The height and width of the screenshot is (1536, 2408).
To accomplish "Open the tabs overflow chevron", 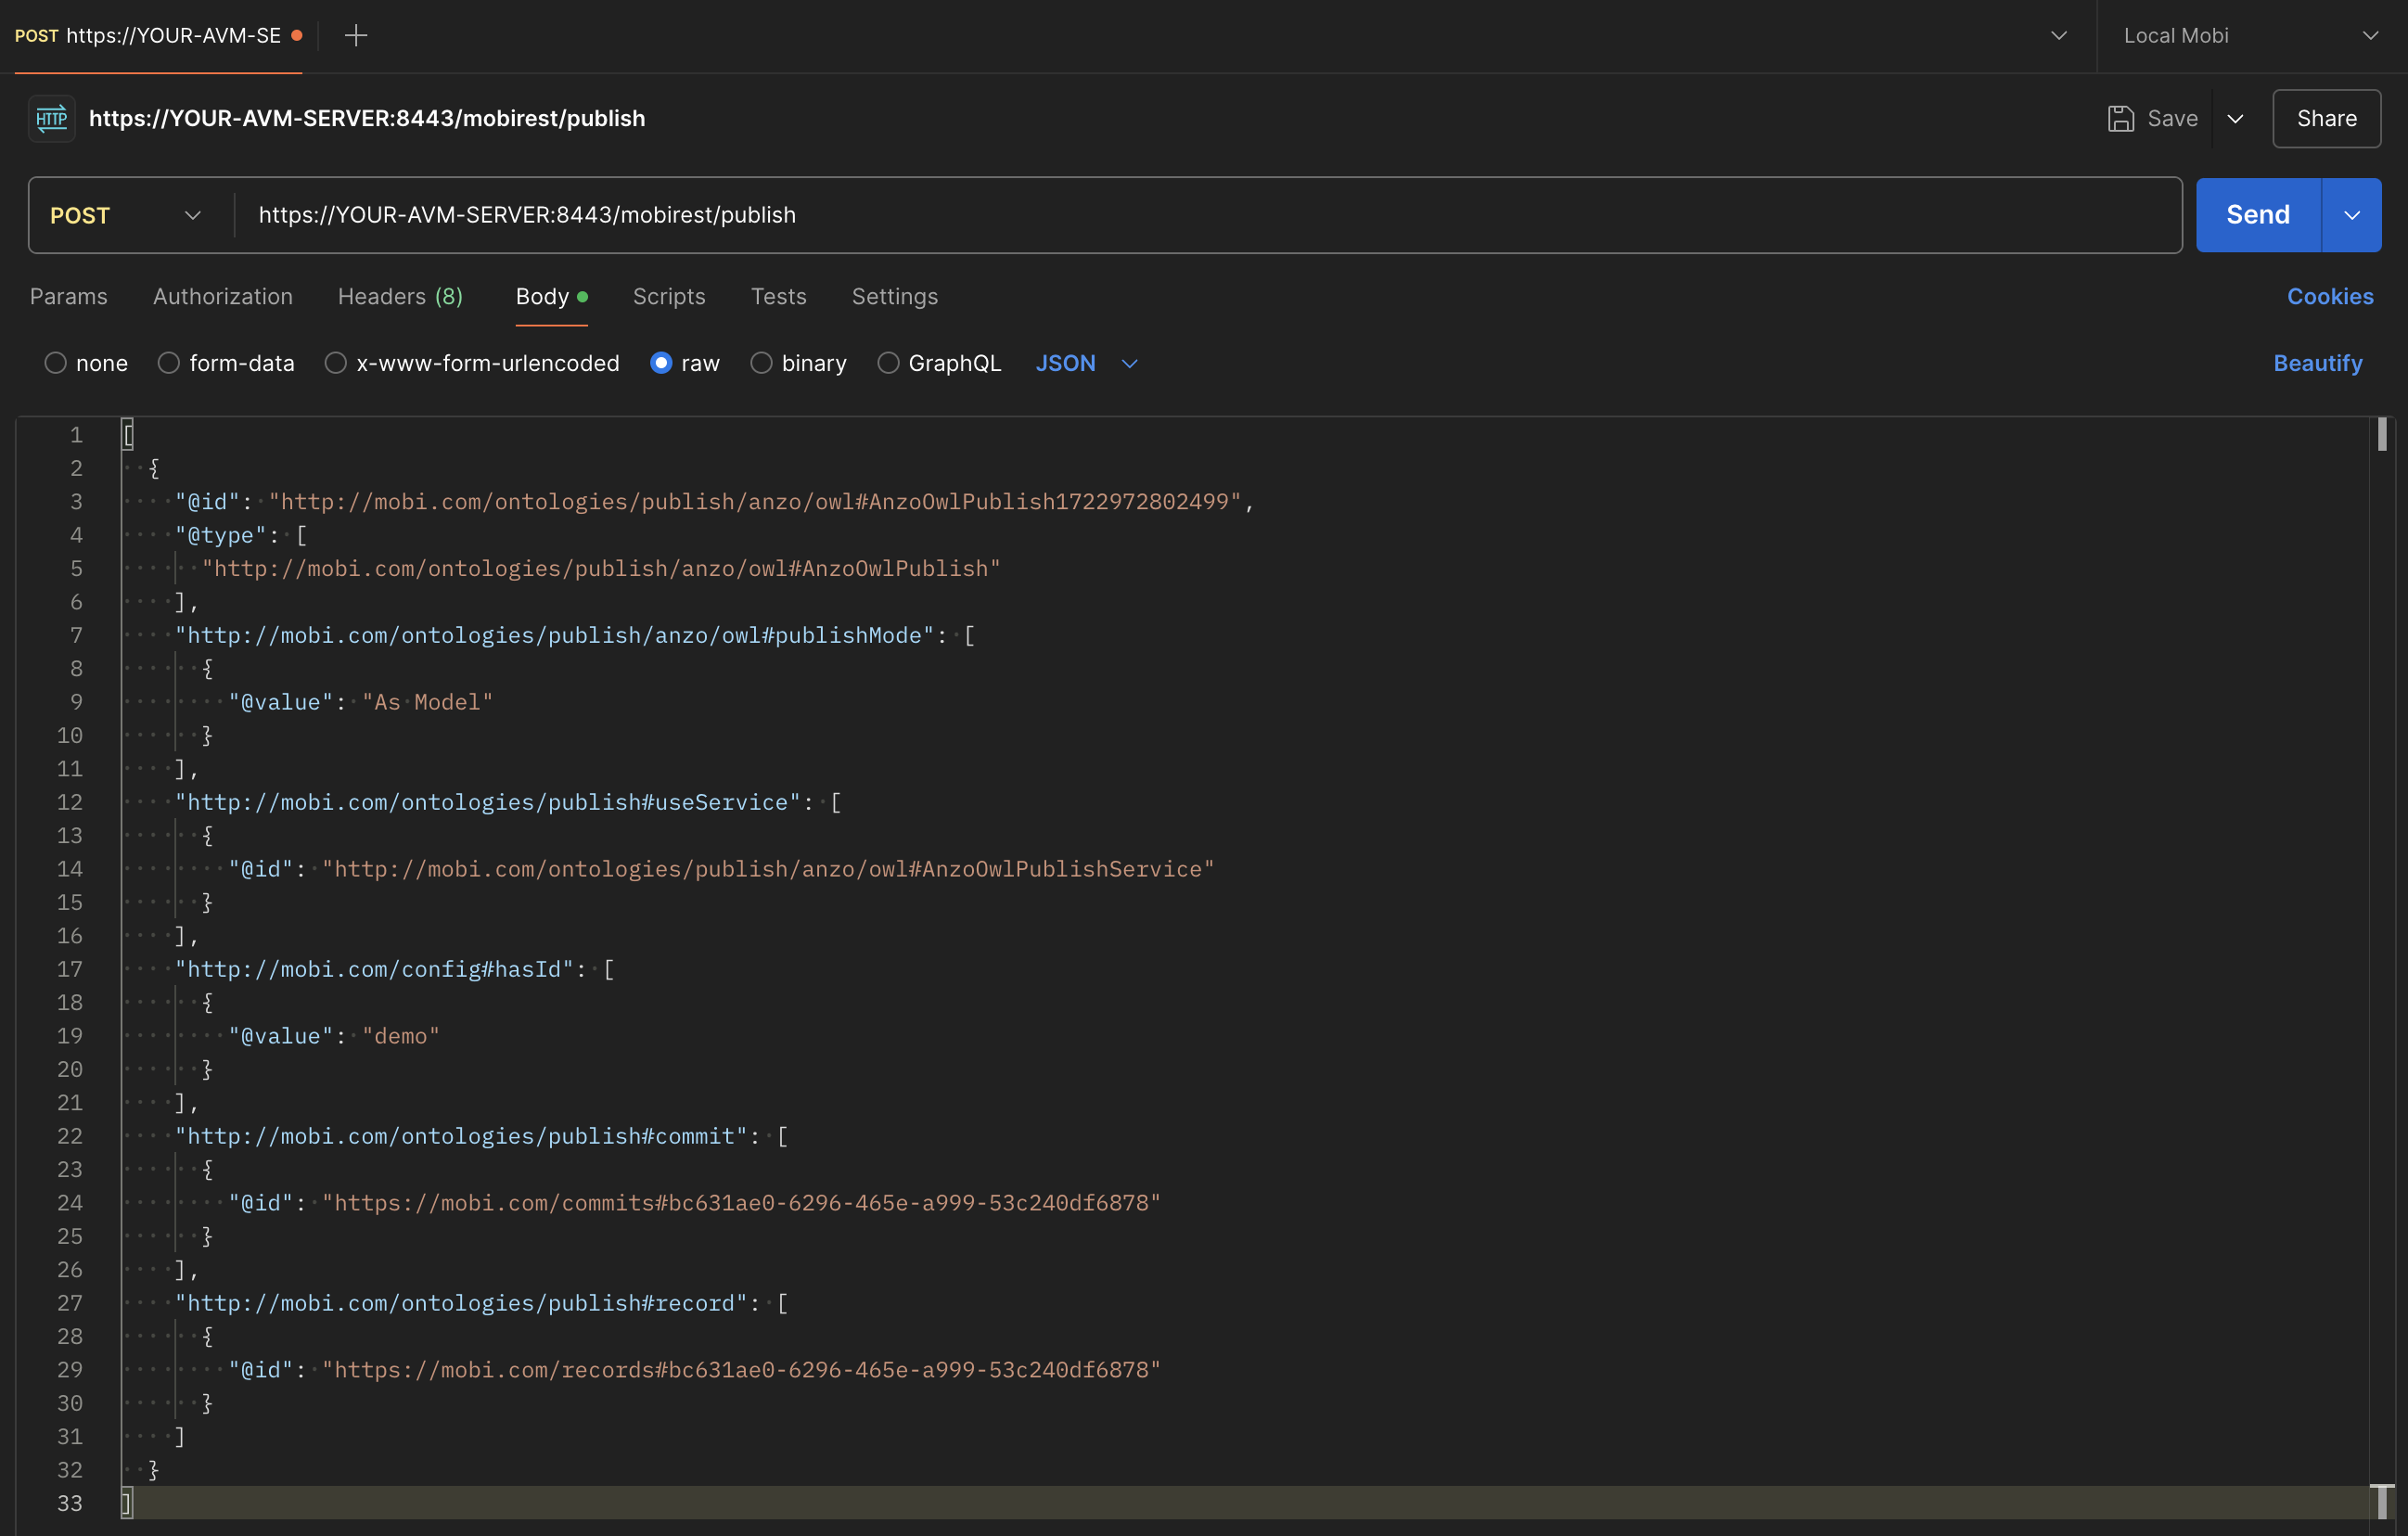I will tap(2059, 36).
